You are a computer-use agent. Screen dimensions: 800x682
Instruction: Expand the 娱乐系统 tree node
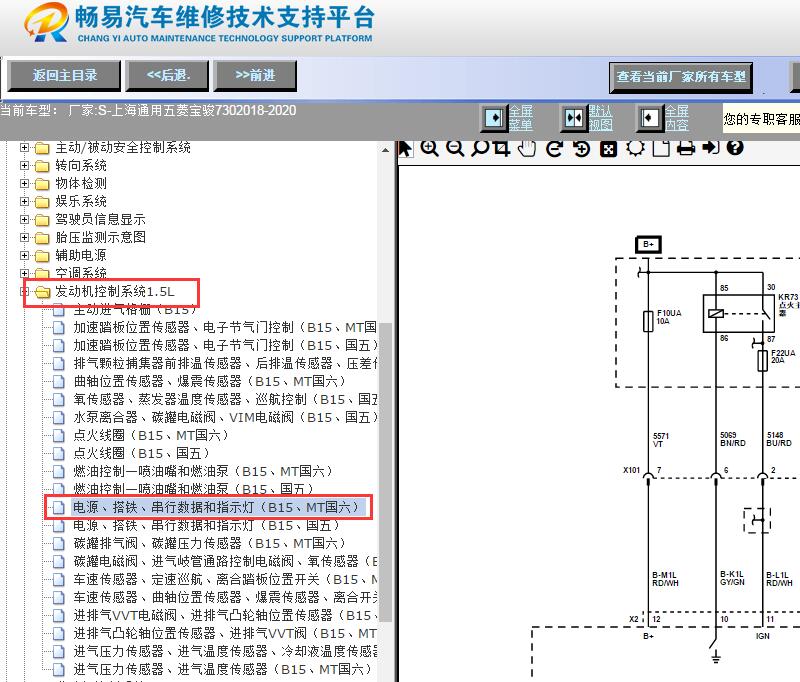pos(24,201)
